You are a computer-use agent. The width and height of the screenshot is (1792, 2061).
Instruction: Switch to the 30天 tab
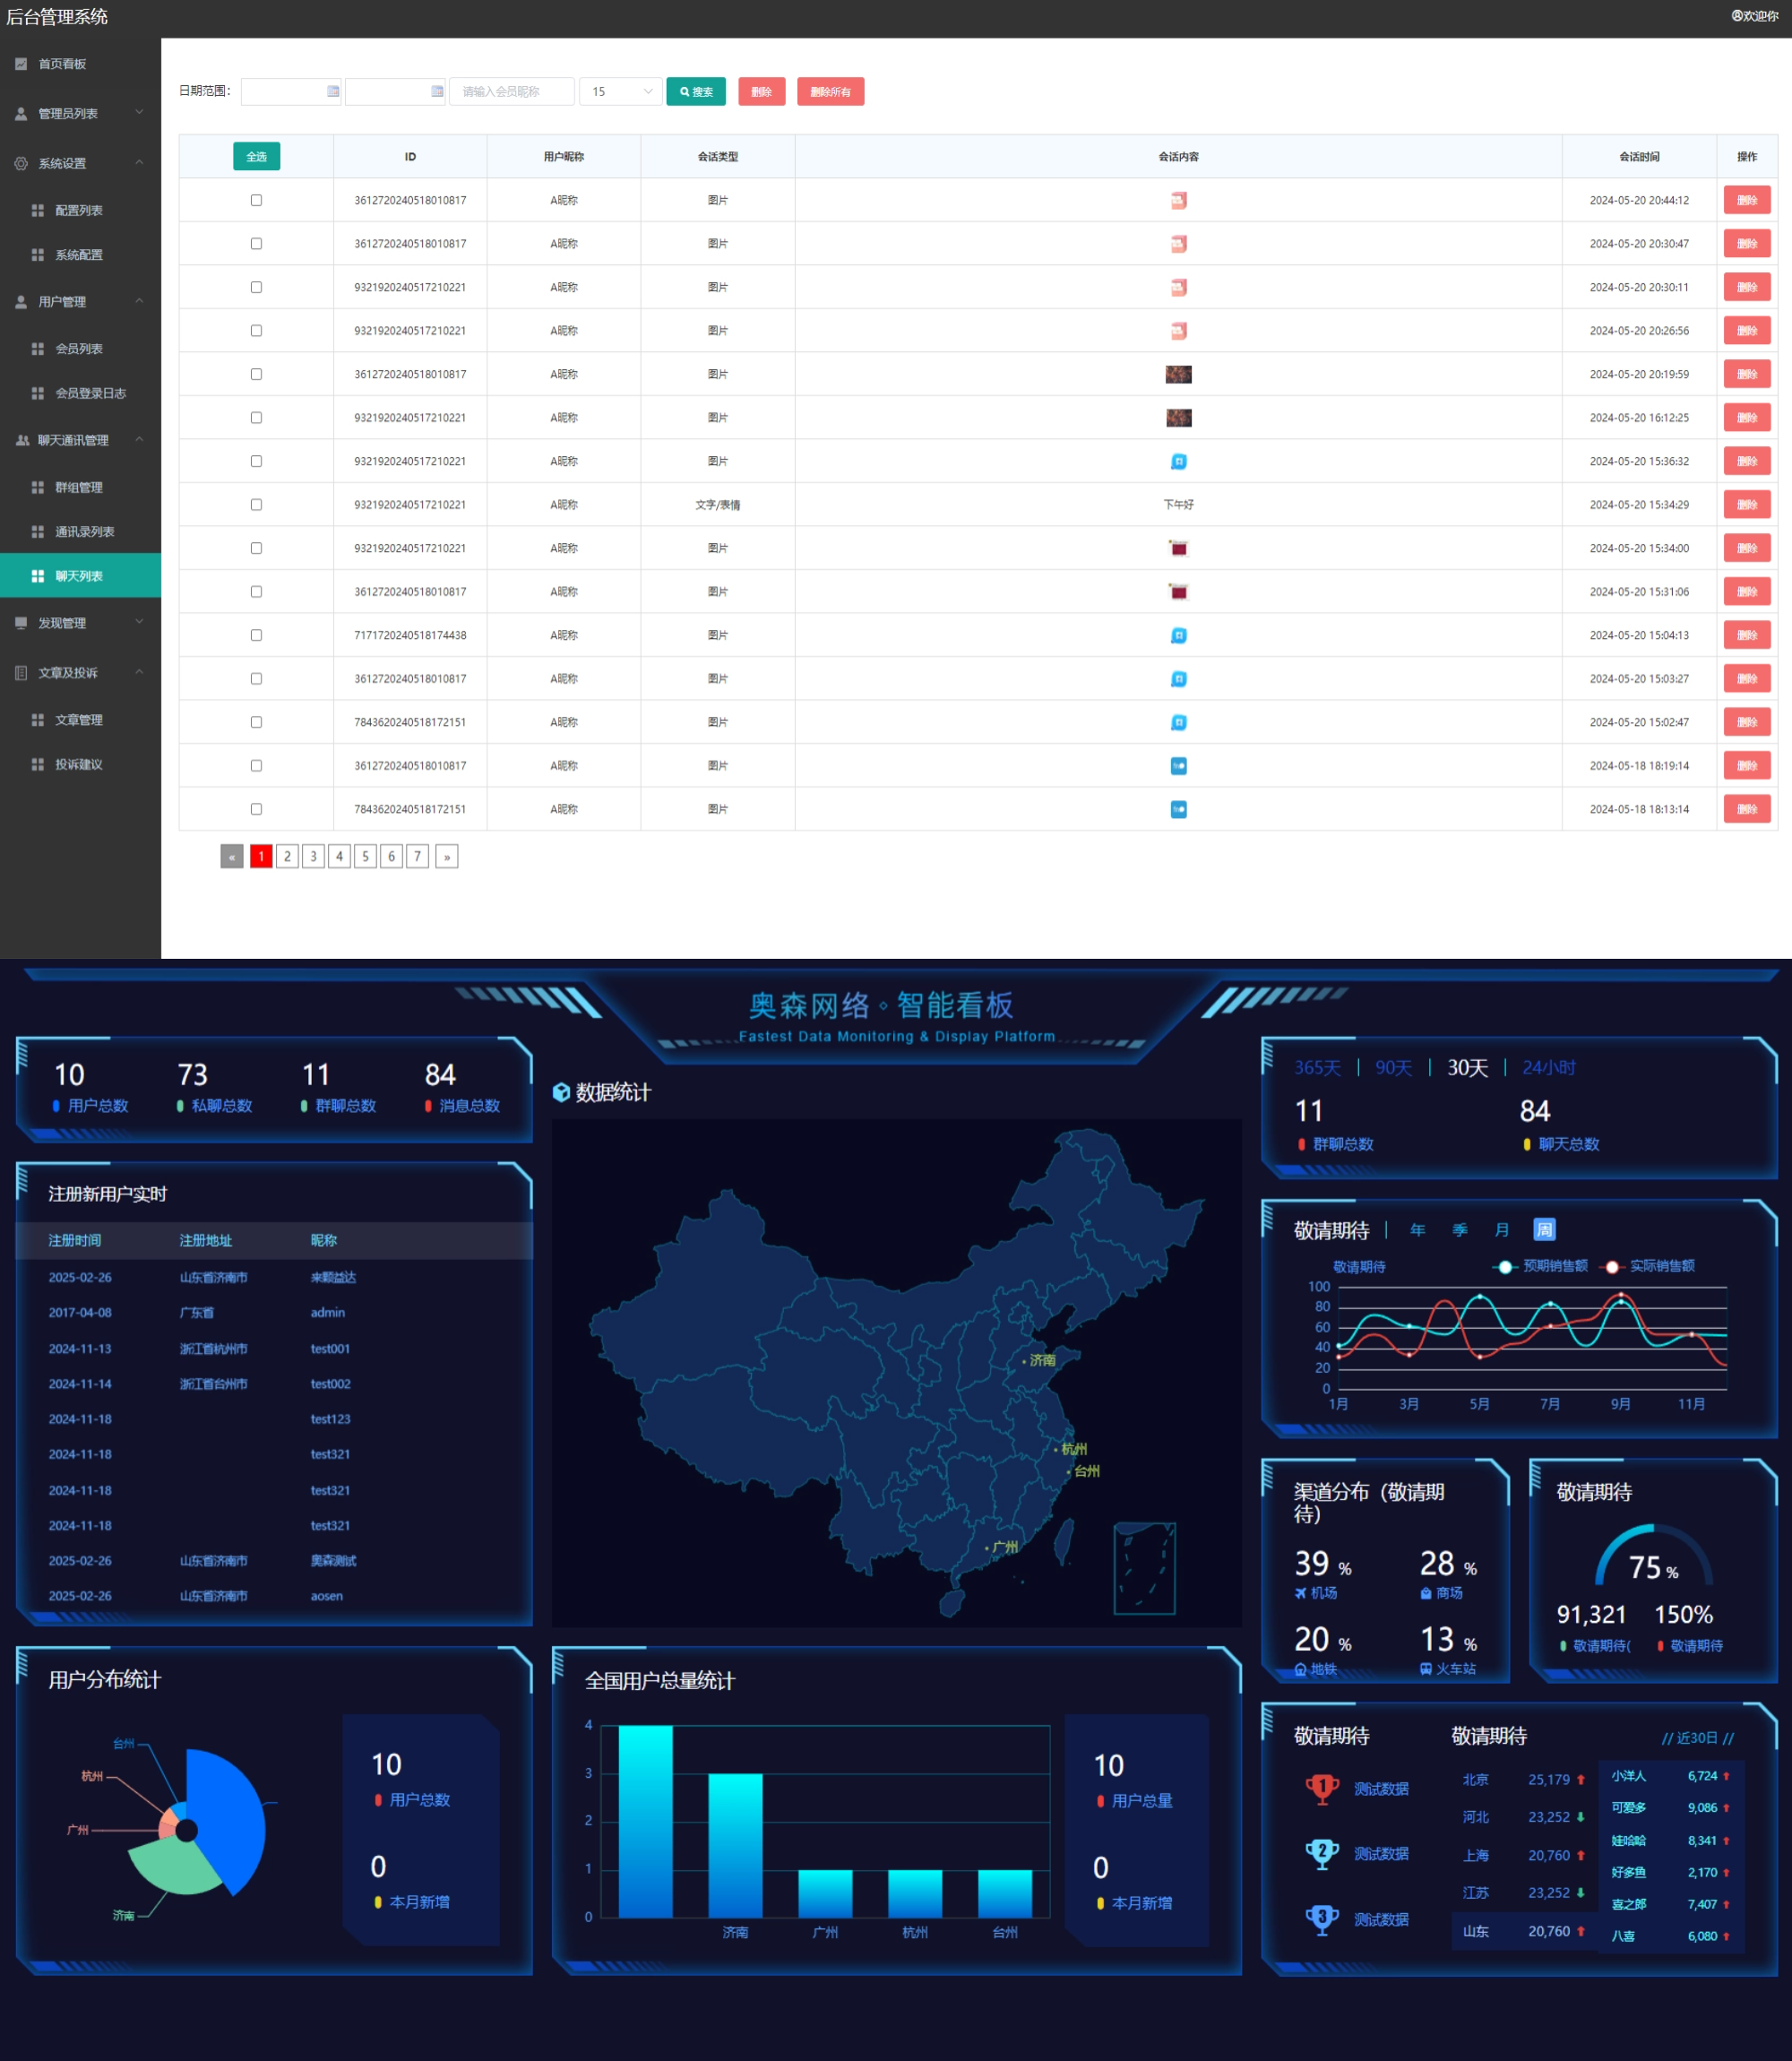1467,1067
